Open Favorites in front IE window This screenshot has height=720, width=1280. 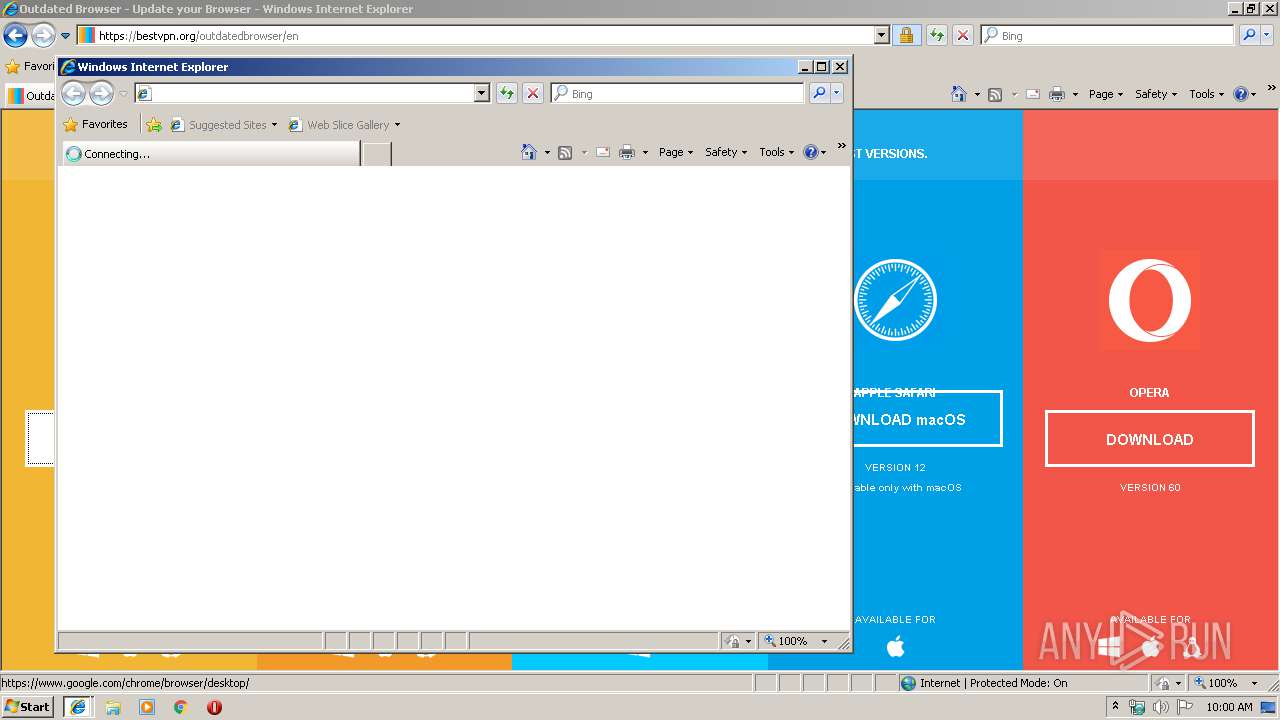click(x=95, y=125)
